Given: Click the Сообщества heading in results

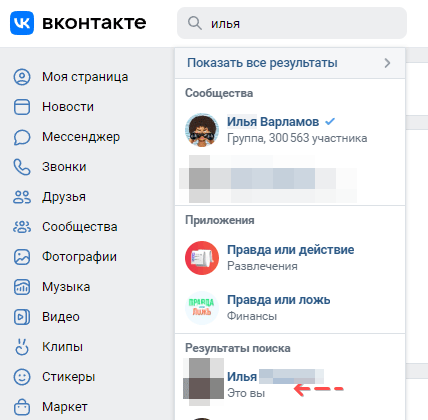Looking at the screenshot, I should 219,93.
